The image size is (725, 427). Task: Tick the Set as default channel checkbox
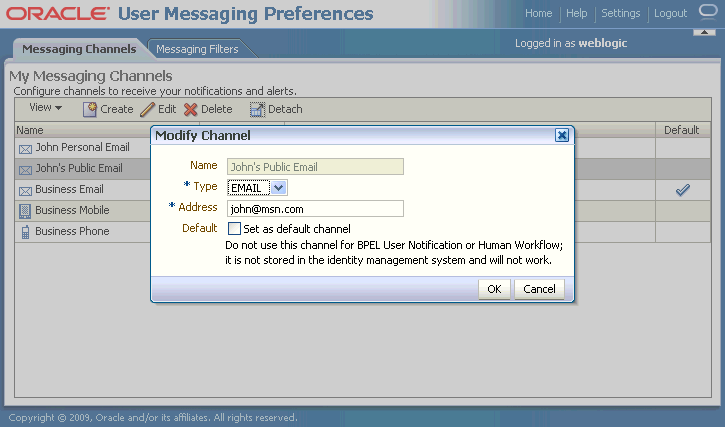coord(234,229)
